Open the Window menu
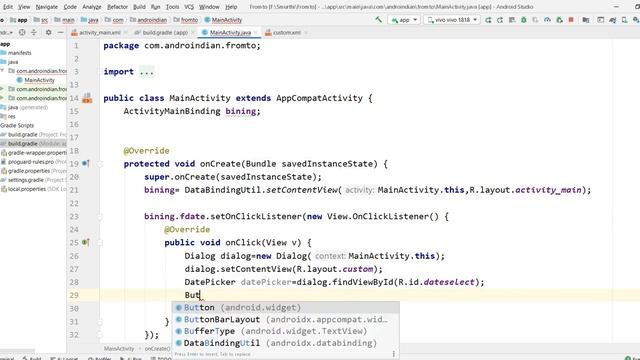 [x=209, y=7]
